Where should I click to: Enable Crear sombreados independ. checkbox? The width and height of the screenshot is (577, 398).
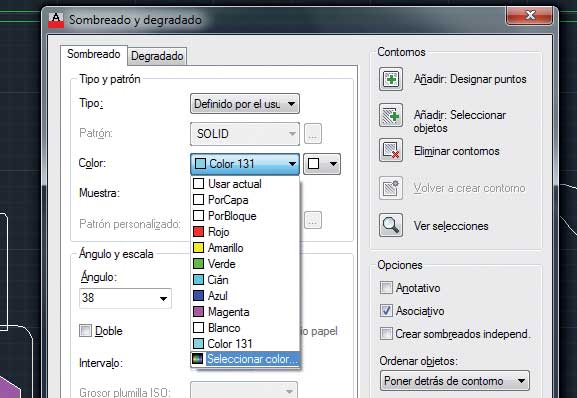coord(386,334)
